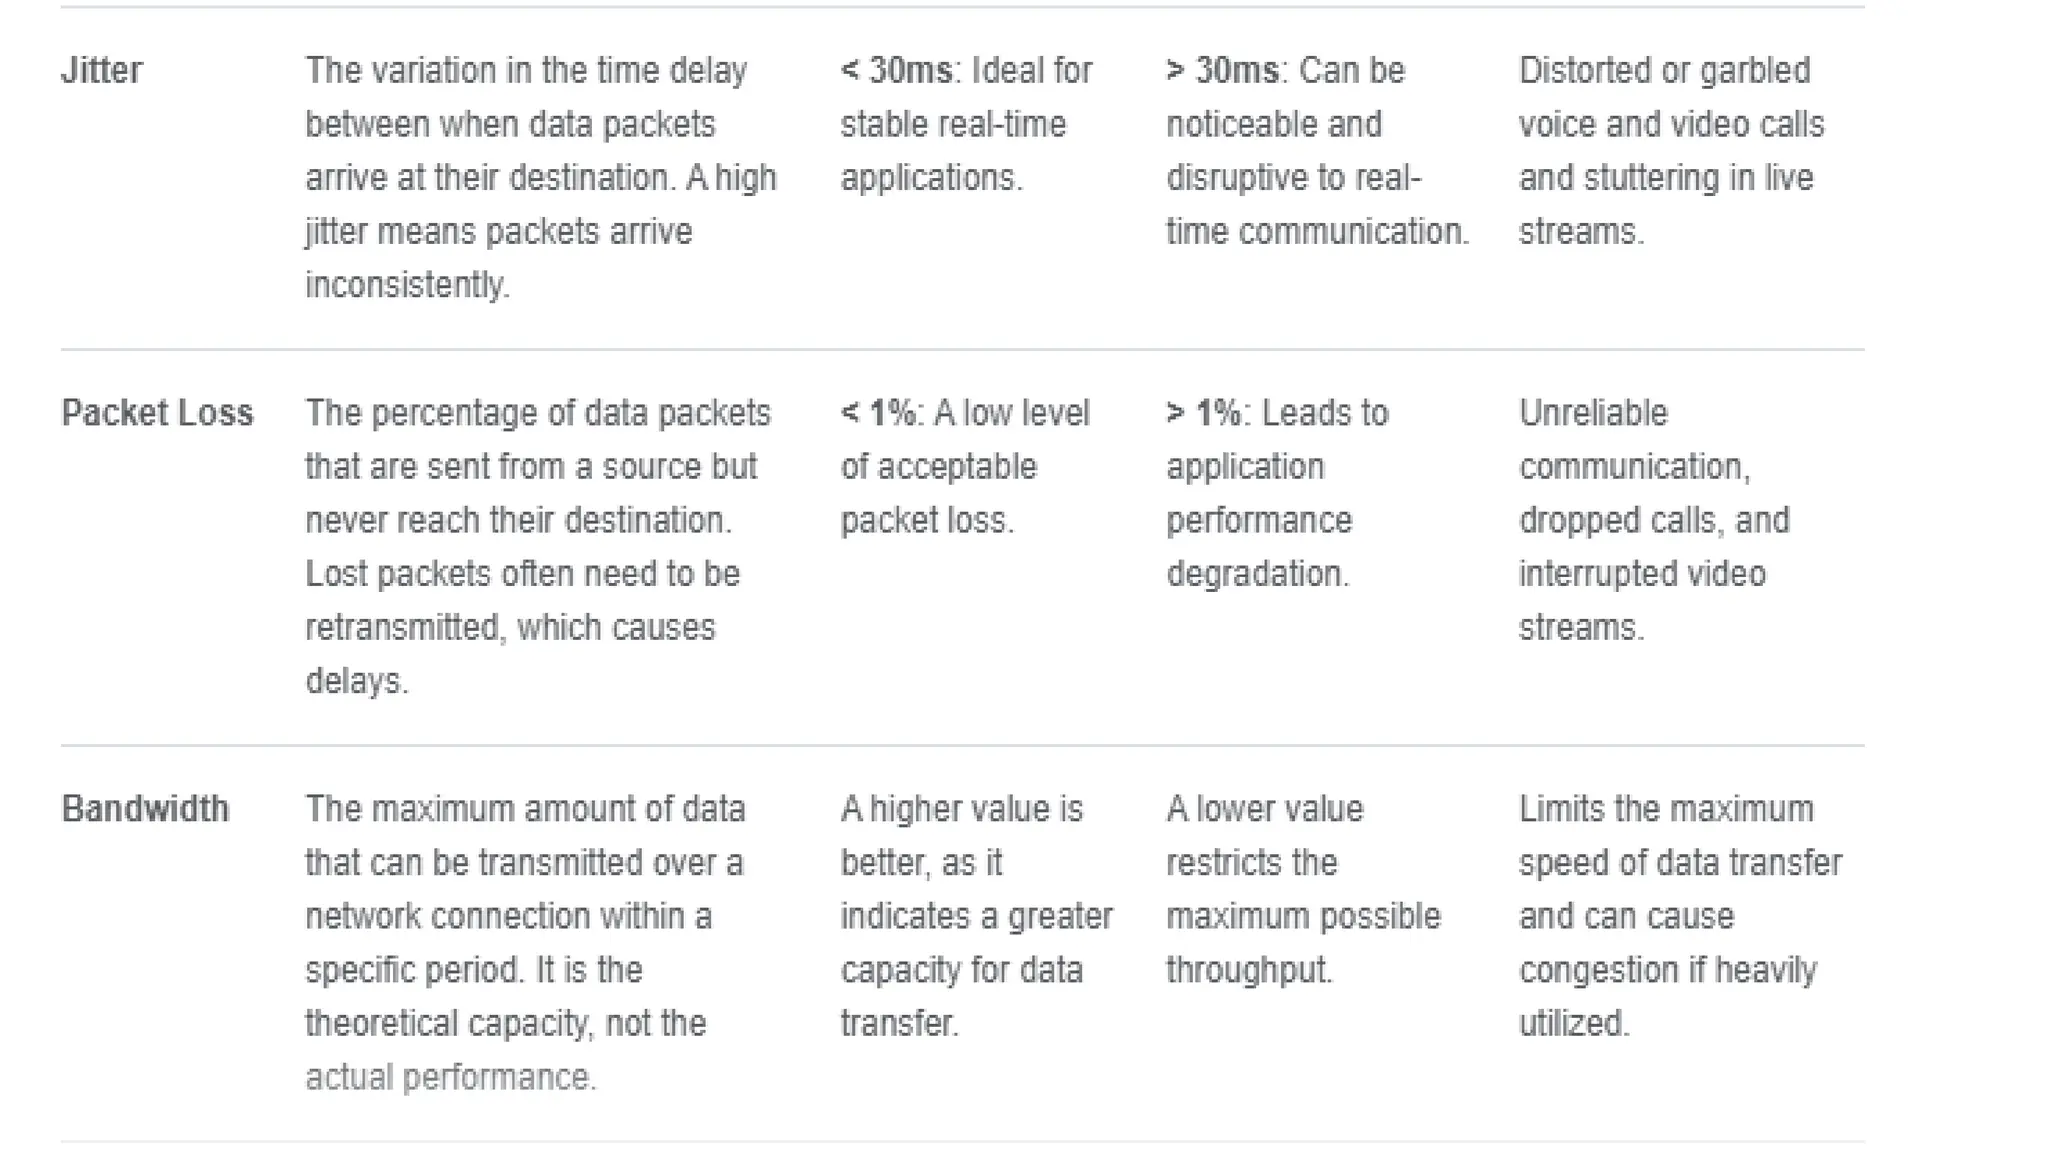Click the '> 30ms' disruptive jitter cell

(x=1317, y=151)
